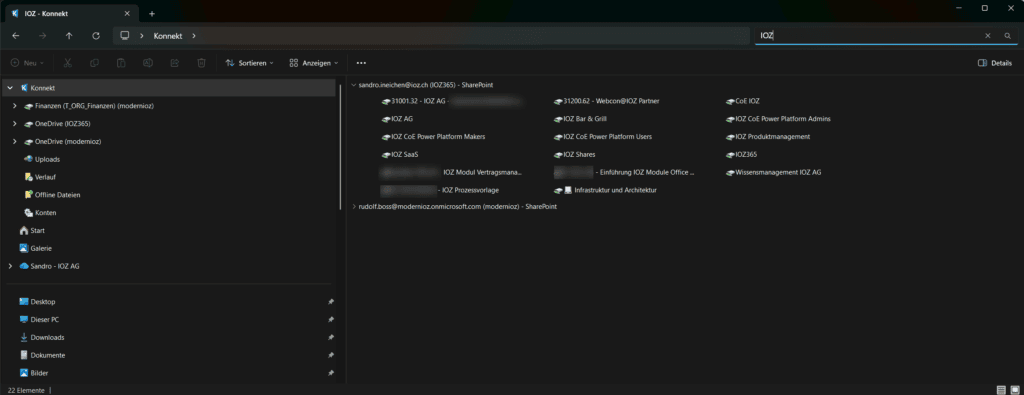The width and height of the screenshot is (1024, 395).
Task: Select the IOZ Produktmanagement site
Action: click(768, 137)
